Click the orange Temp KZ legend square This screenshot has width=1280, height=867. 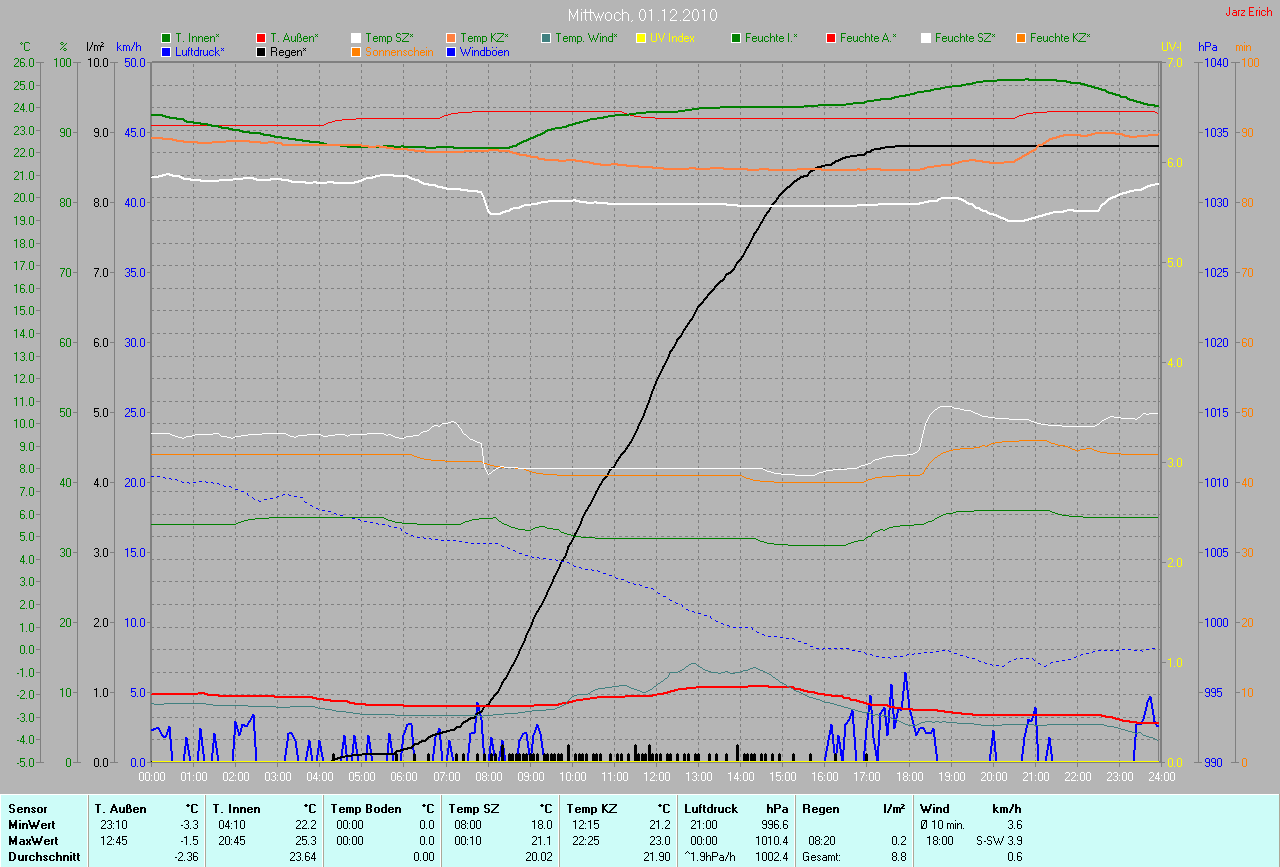click(x=451, y=38)
